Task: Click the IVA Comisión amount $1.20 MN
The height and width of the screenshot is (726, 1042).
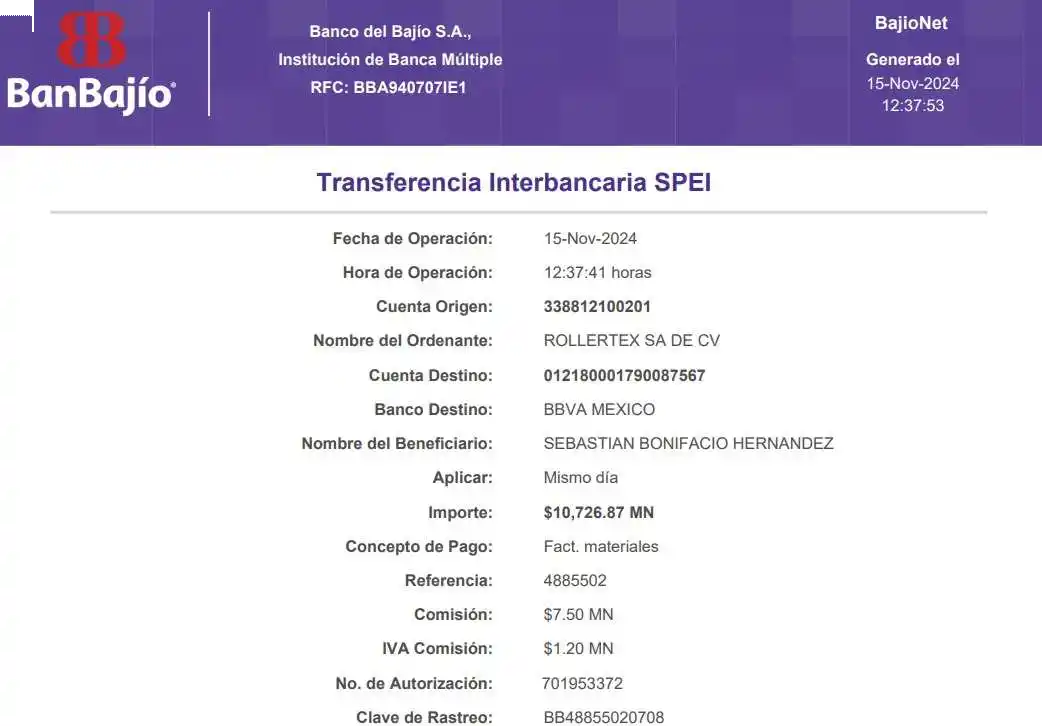Action: click(578, 649)
